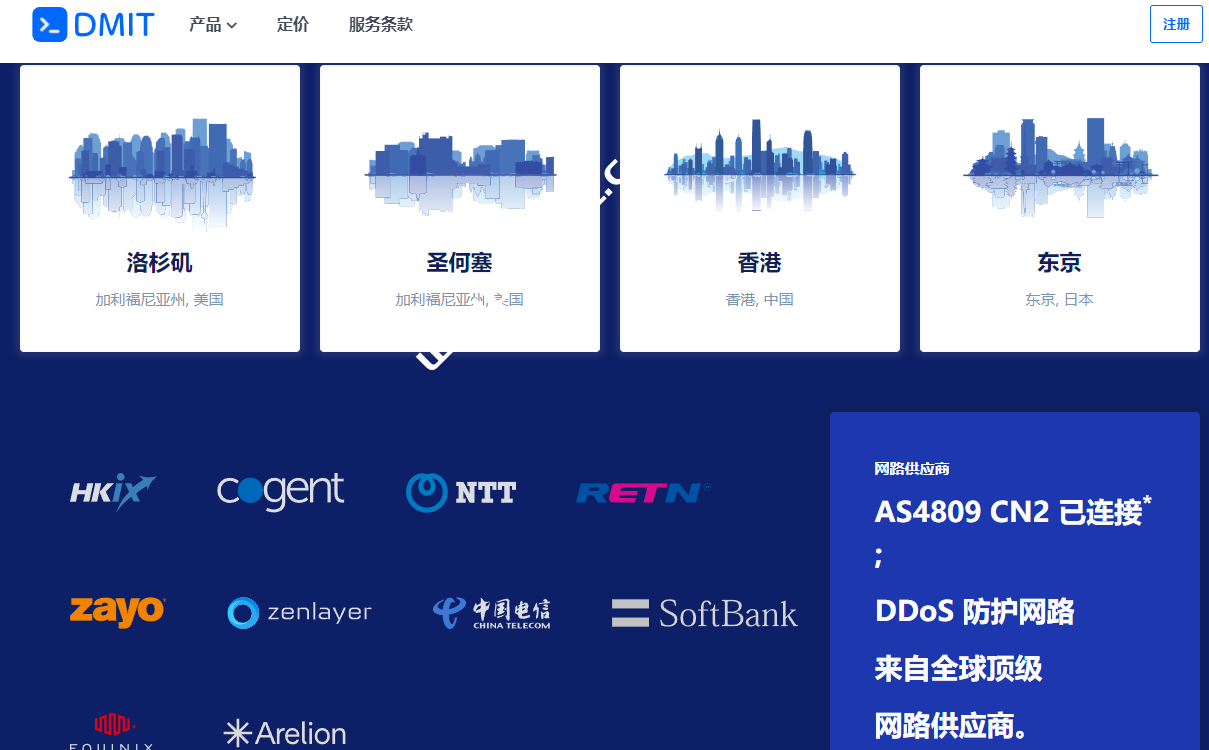Click the Zenlayer circular logo
Image resolution: width=1209 pixels, height=750 pixels.
(299, 612)
